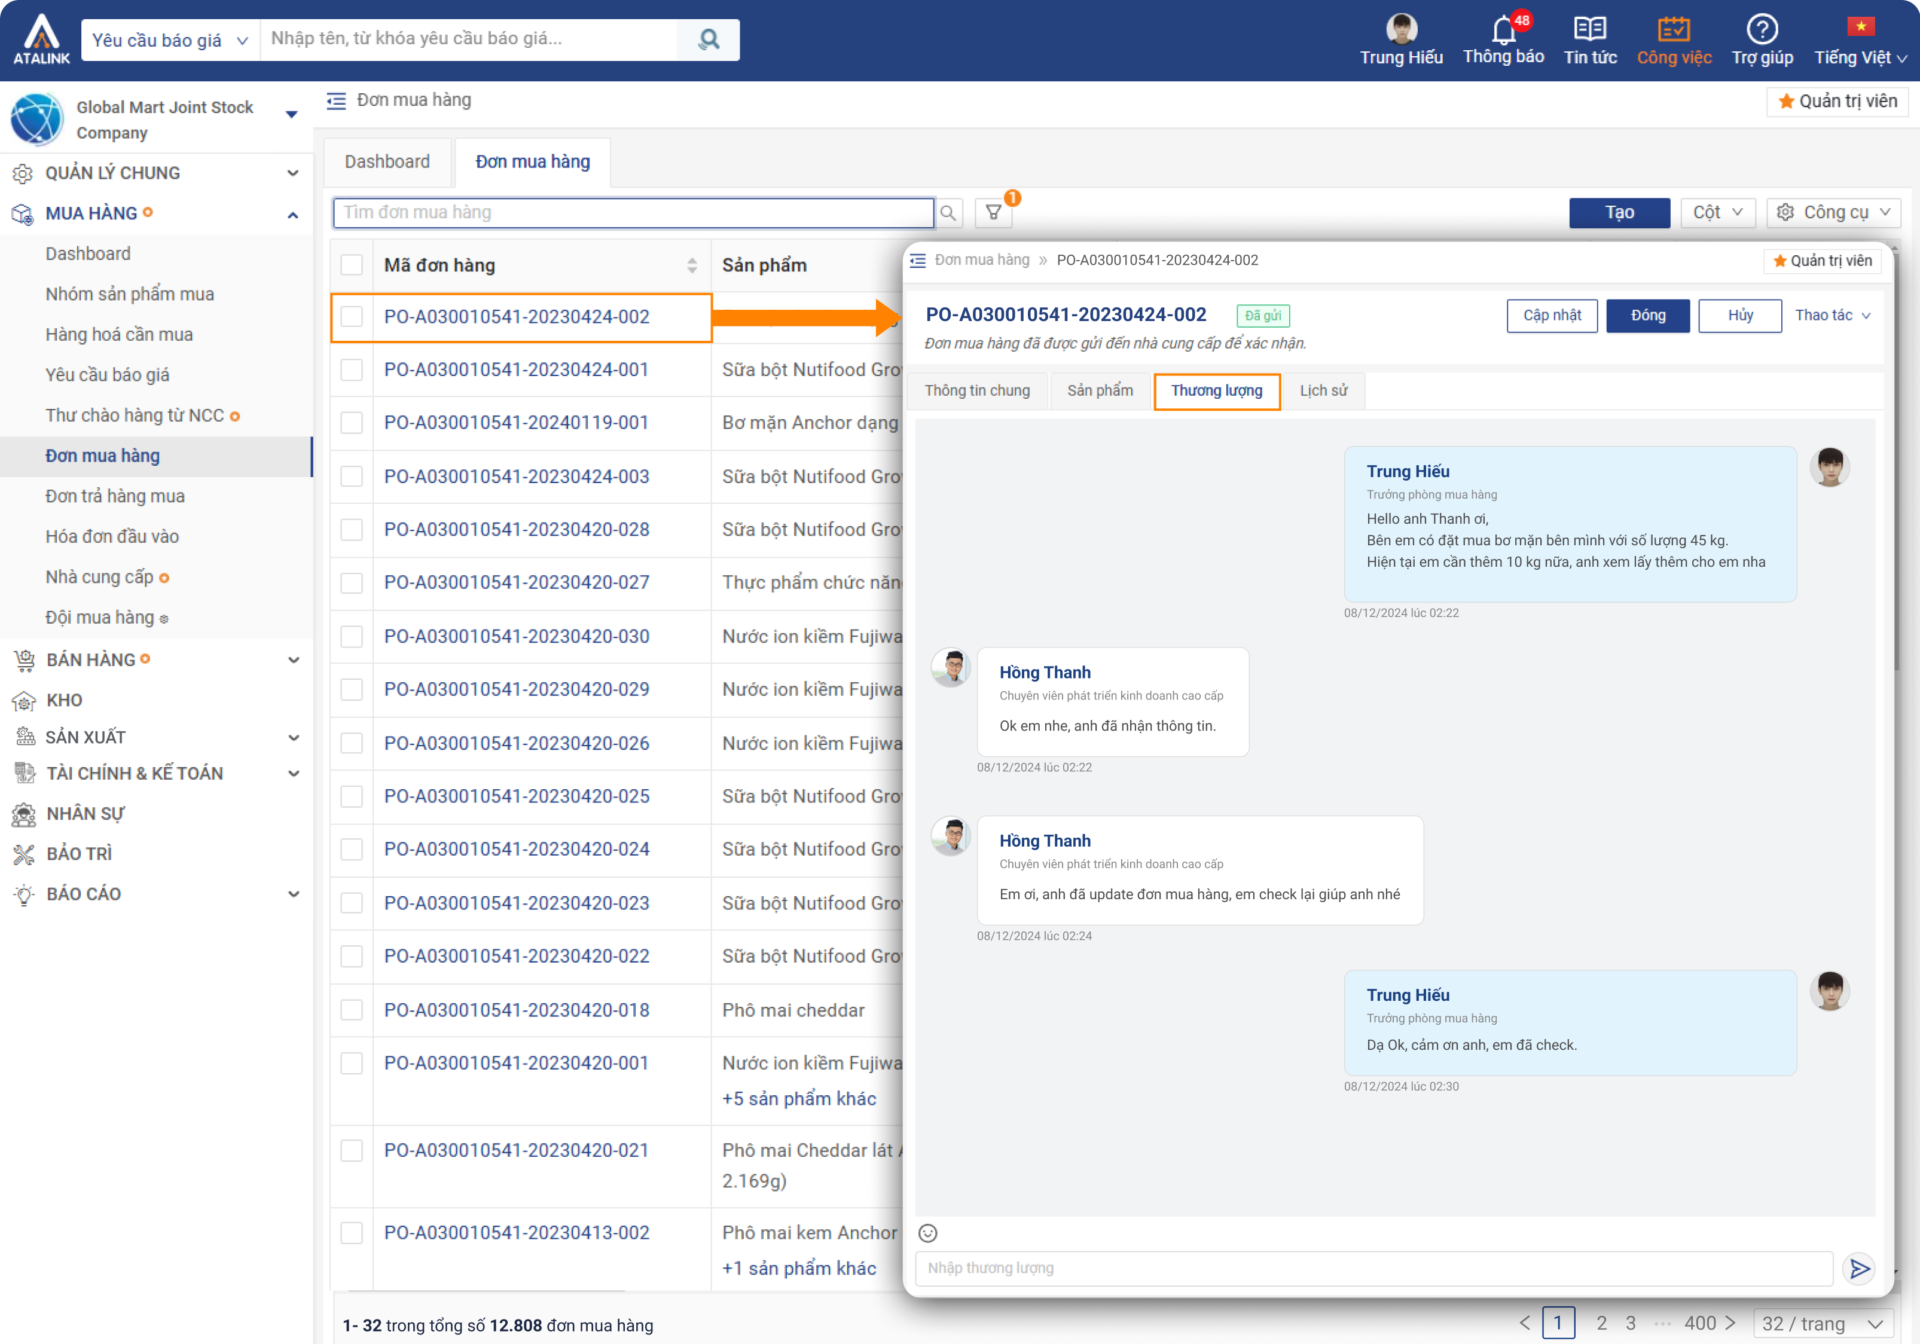Open Sản phẩm tab in popup
Screen dimensions: 1920x1344
[x=1100, y=391]
